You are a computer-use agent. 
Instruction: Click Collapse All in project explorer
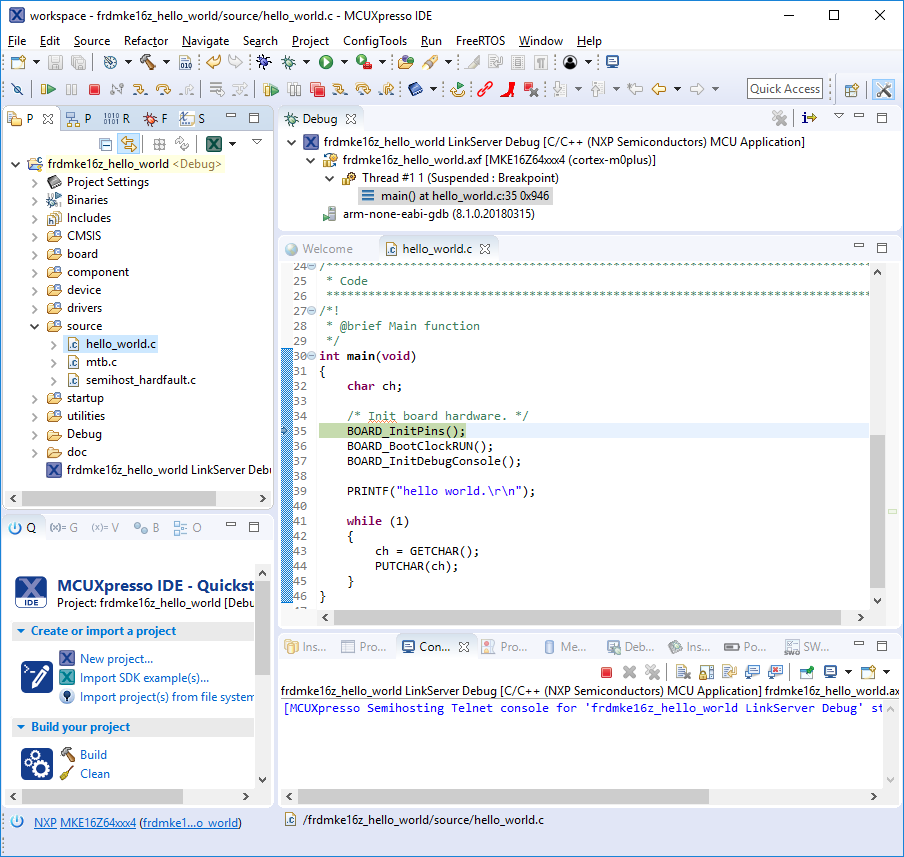pos(105,144)
